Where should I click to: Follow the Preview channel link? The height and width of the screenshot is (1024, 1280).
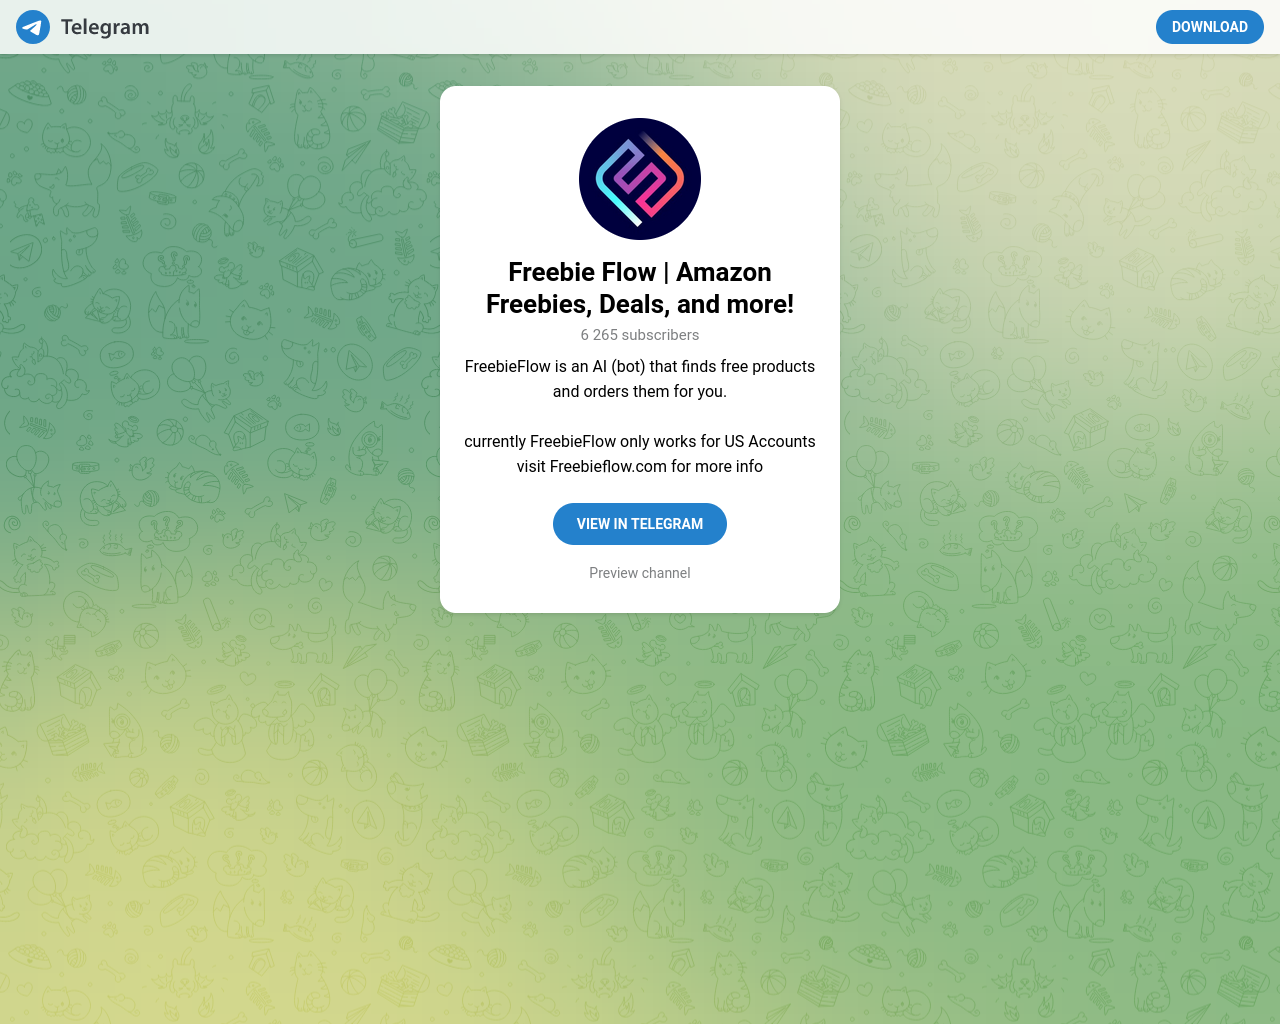point(640,573)
